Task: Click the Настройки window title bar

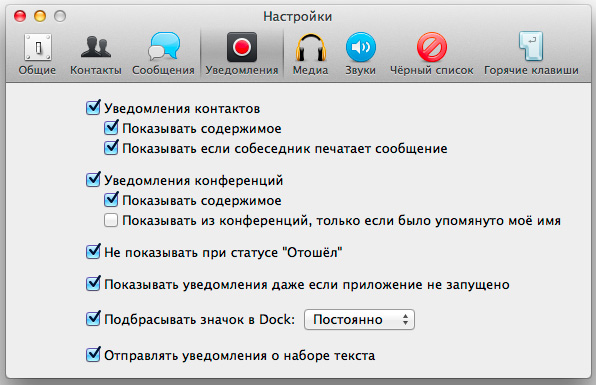Action: point(298,16)
